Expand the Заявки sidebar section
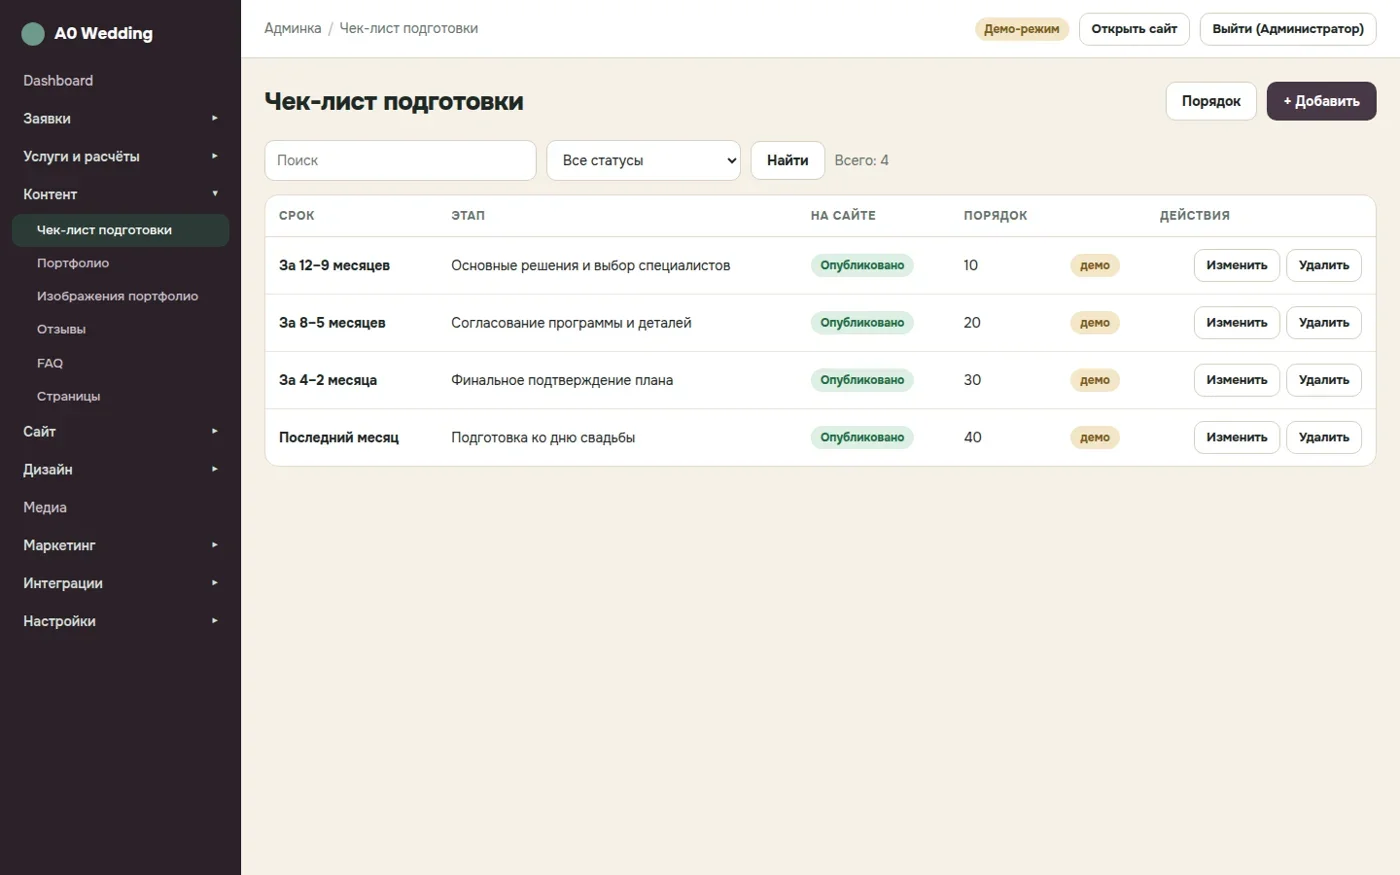Image resolution: width=1400 pixels, height=875 pixels. pos(120,118)
